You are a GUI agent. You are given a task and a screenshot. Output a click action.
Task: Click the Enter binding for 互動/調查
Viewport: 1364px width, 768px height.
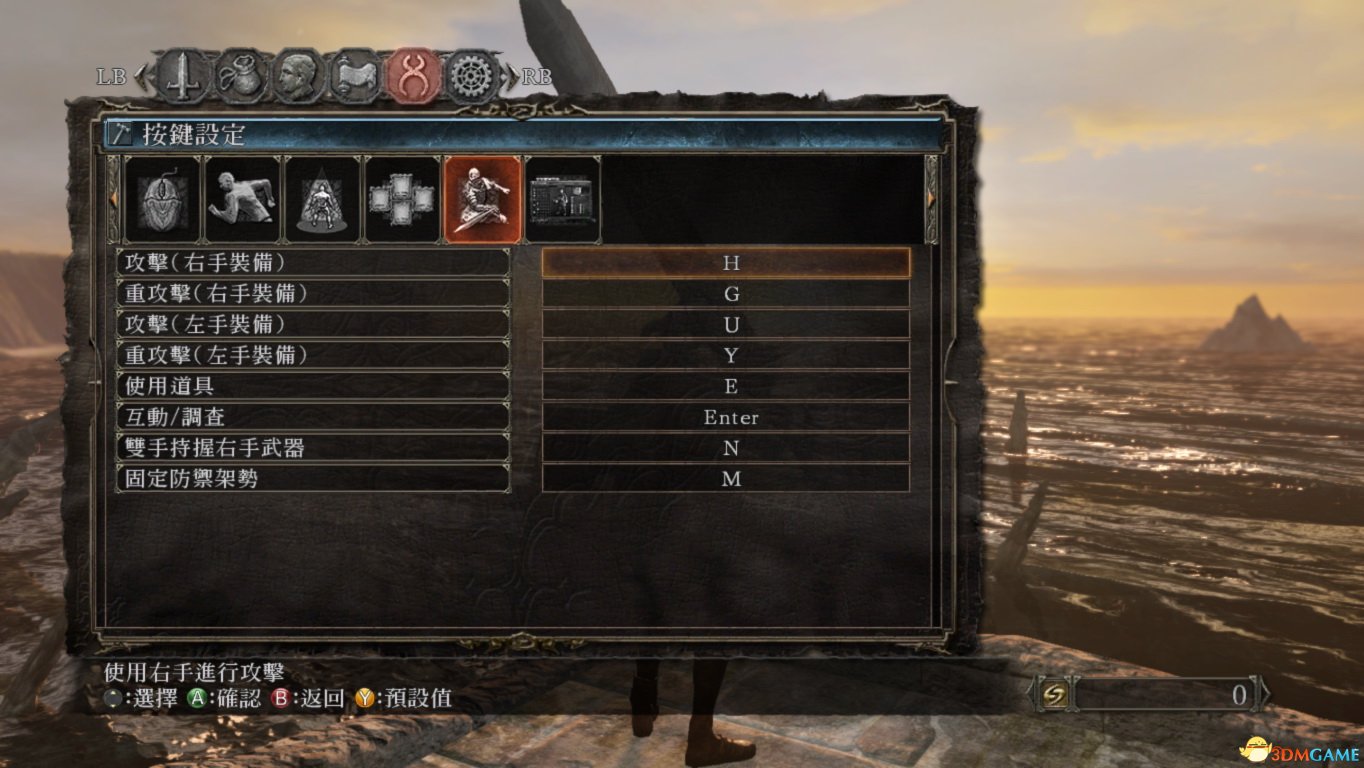point(726,417)
